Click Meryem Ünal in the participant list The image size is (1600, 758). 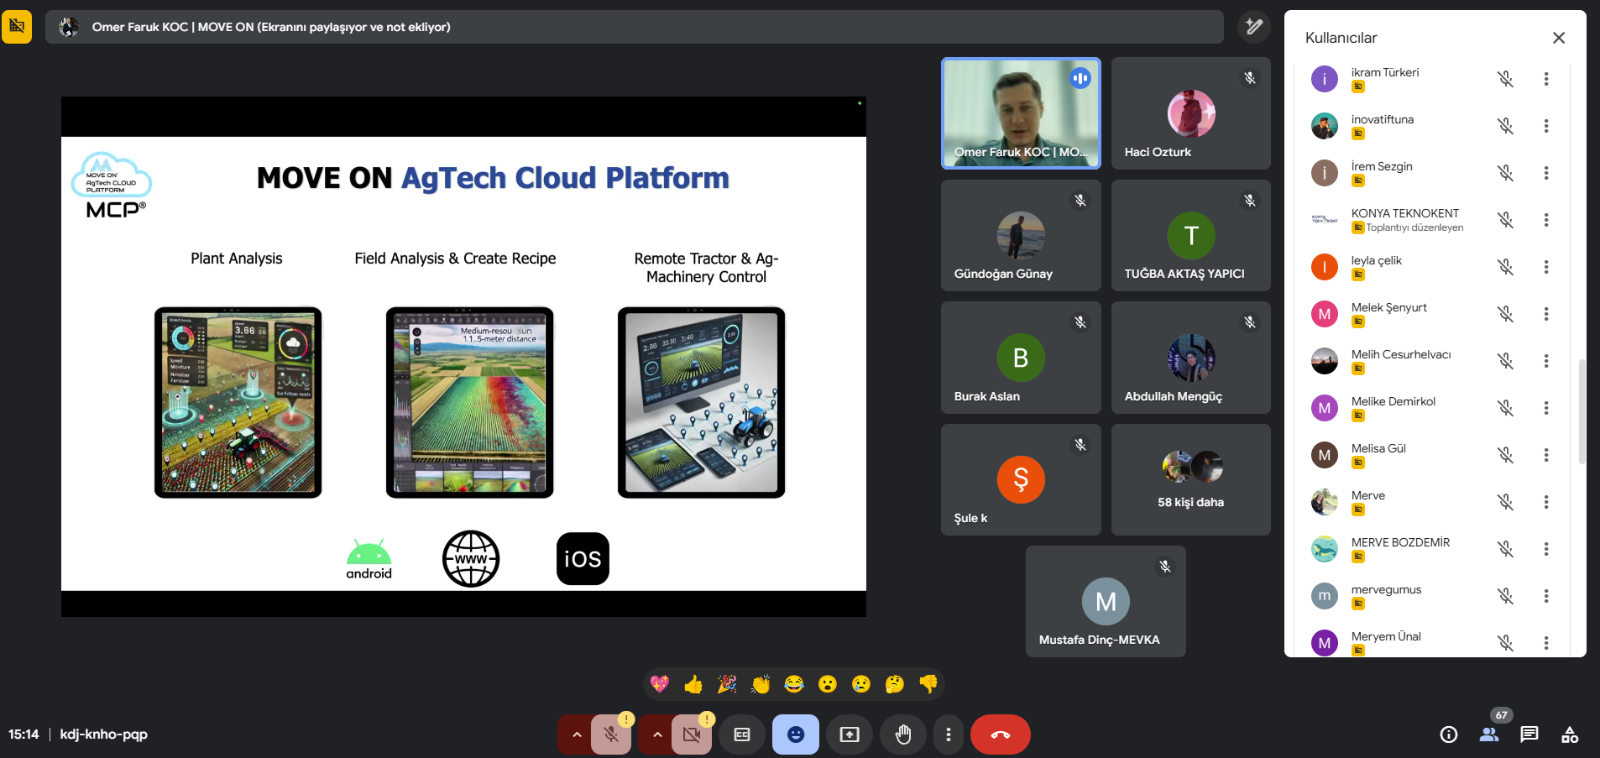[x=1386, y=637]
